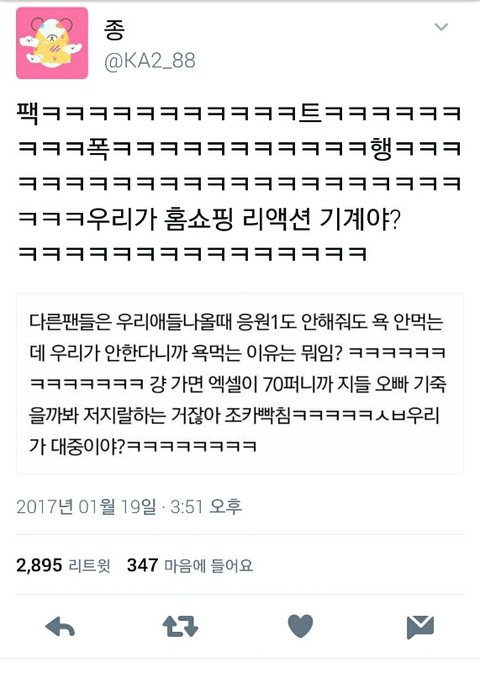
Task: Open the pink bear profile avatar
Action: coord(52,43)
